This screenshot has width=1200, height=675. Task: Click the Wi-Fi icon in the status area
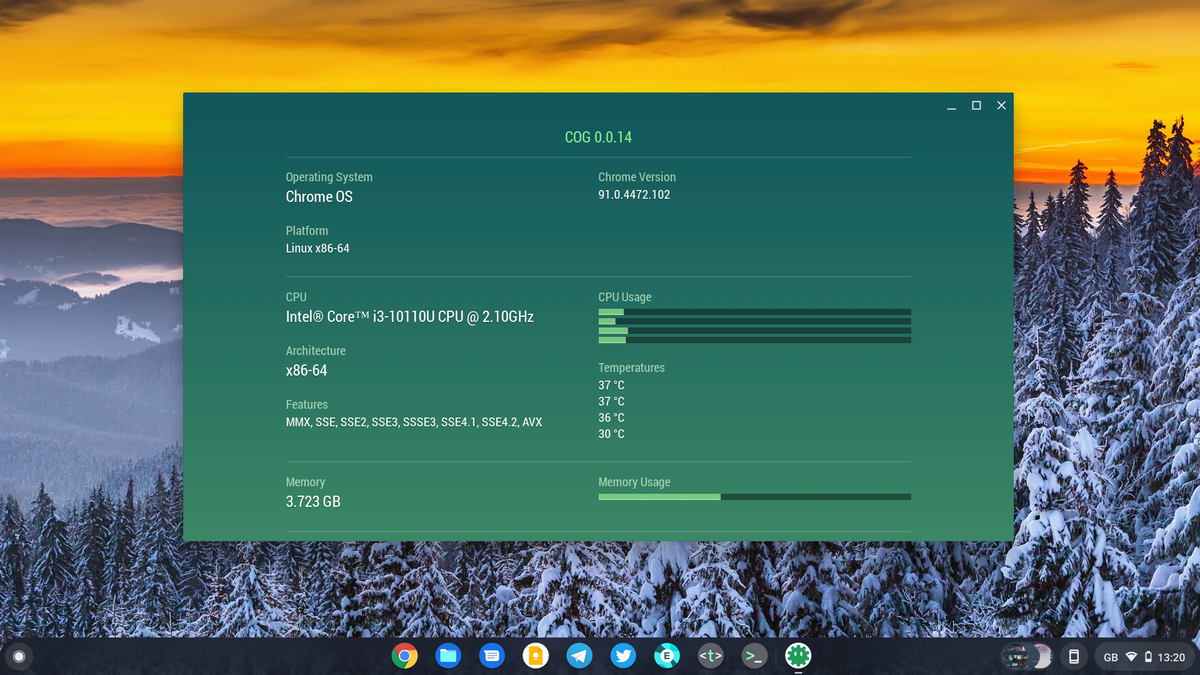[1133, 657]
